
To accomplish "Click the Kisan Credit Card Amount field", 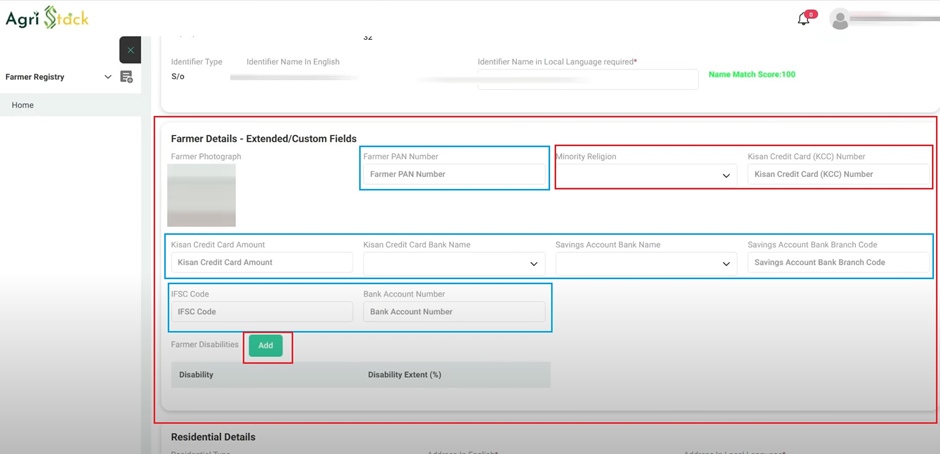I will point(262,263).
